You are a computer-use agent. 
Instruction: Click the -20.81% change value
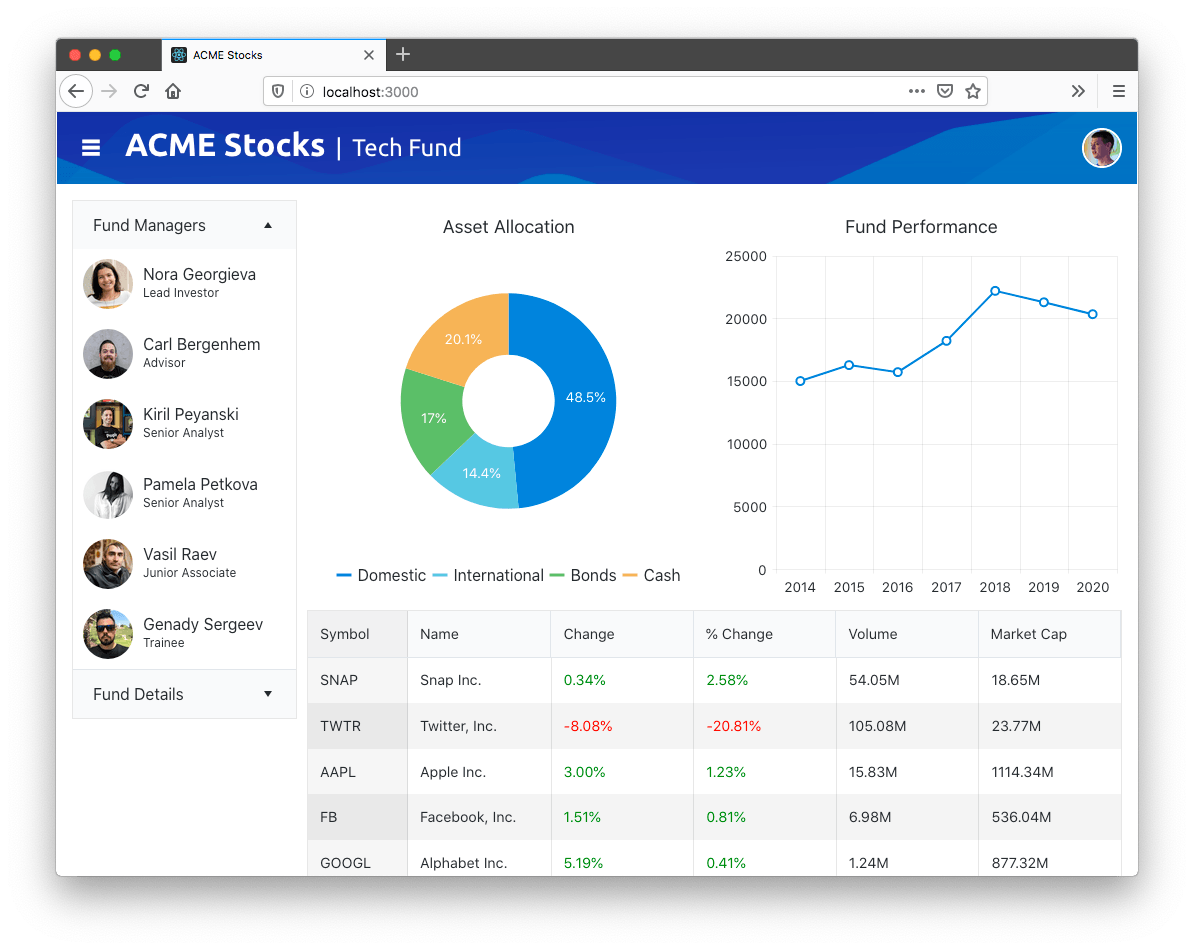click(733, 726)
